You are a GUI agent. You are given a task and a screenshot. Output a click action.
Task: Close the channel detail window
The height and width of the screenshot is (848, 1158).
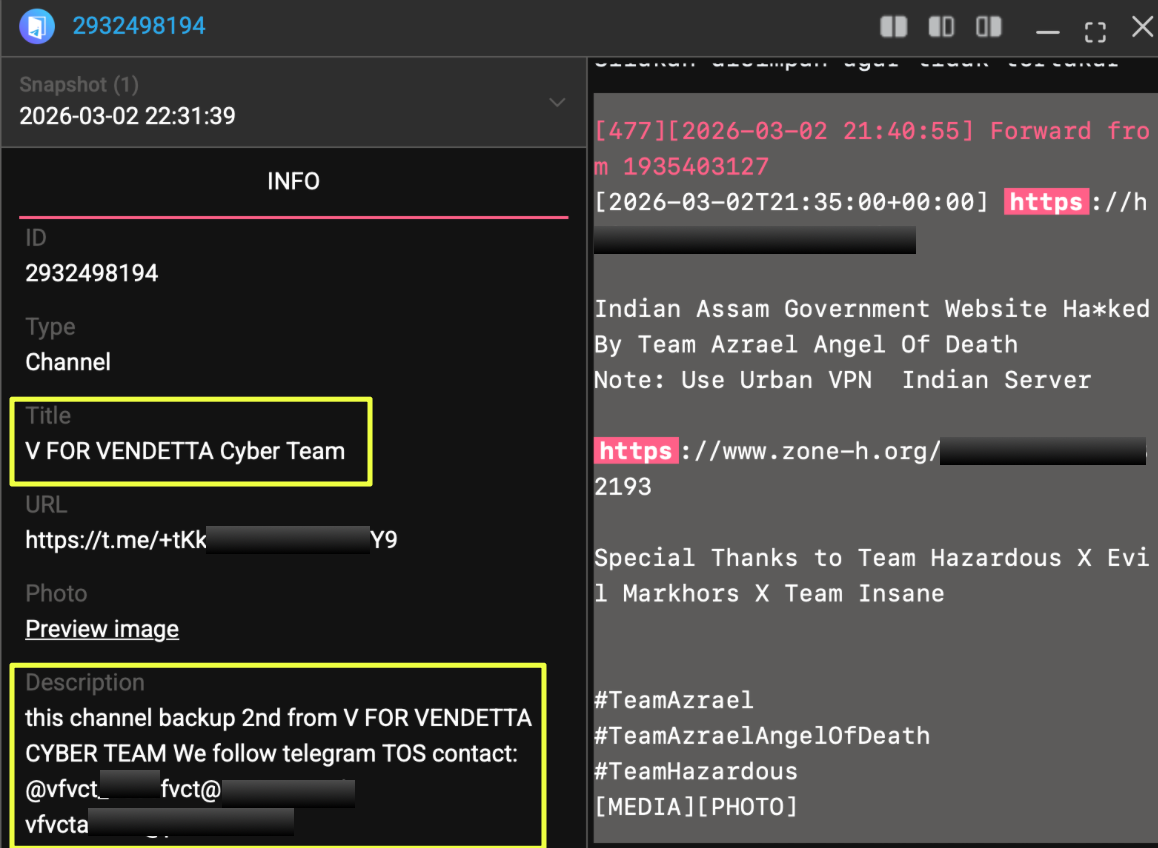pos(1141,27)
